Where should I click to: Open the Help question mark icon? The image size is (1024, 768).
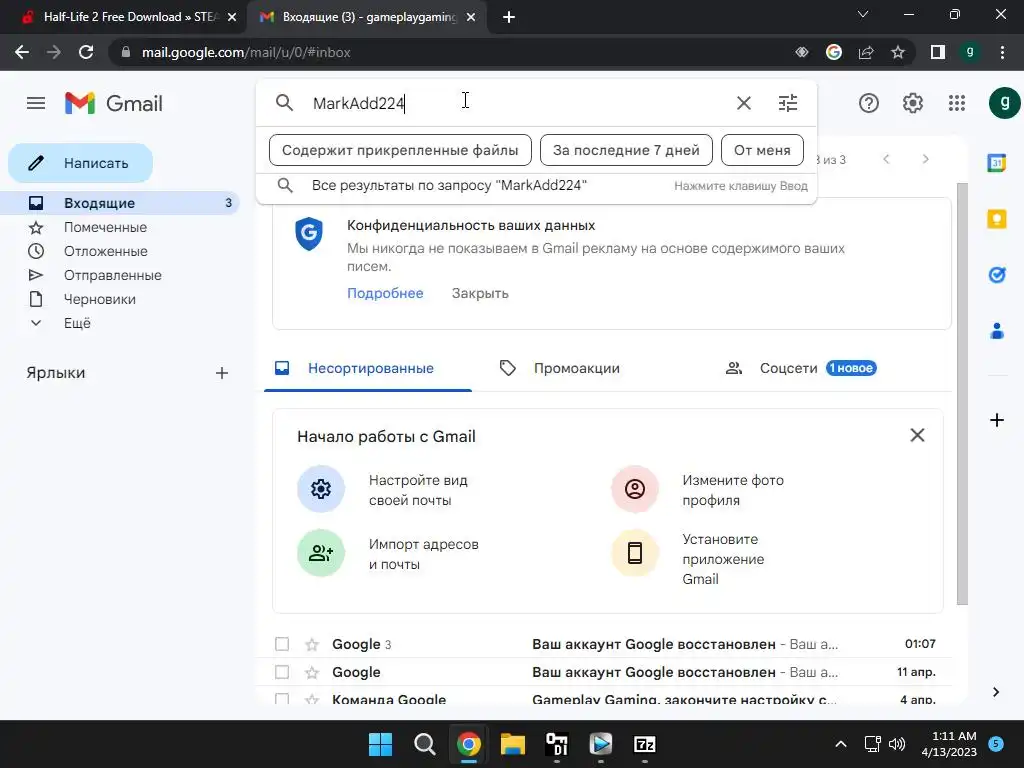click(x=869, y=103)
